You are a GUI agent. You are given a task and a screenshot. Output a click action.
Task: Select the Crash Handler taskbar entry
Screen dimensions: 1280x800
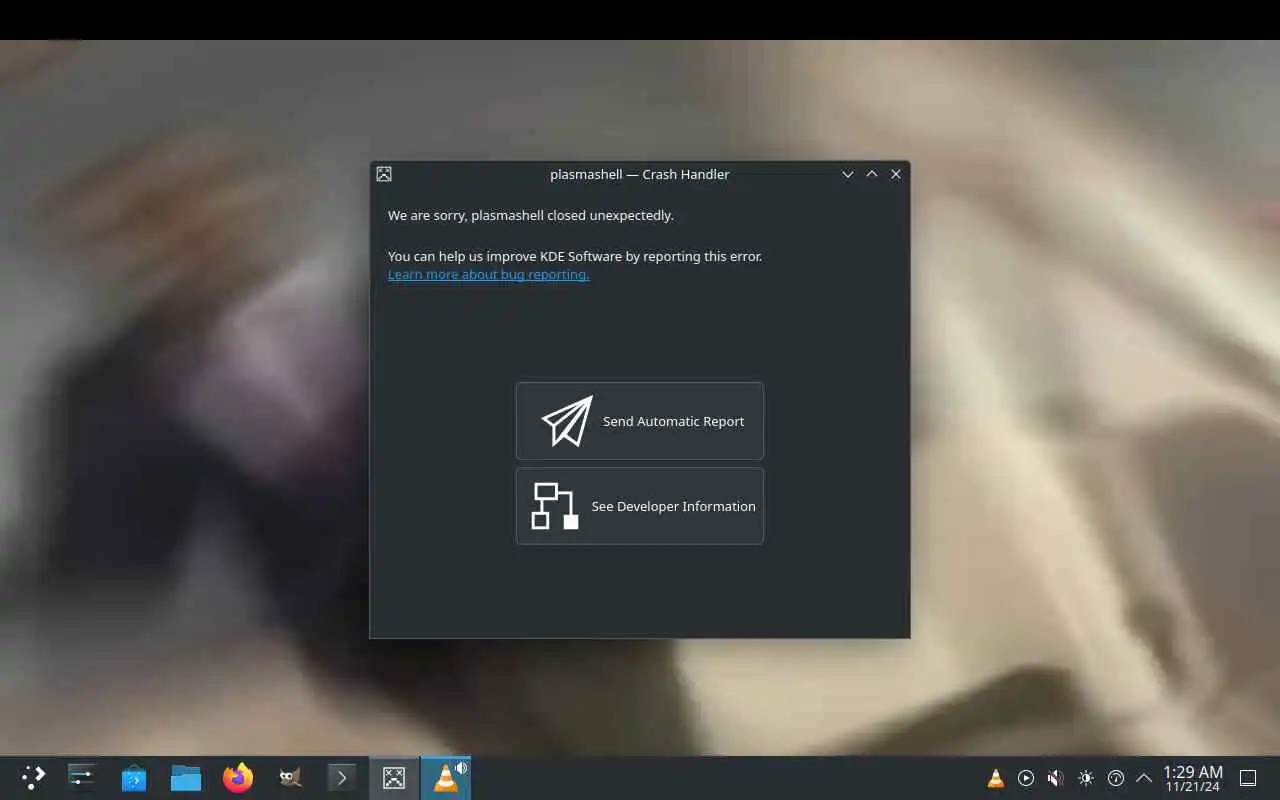pos(394,778)
